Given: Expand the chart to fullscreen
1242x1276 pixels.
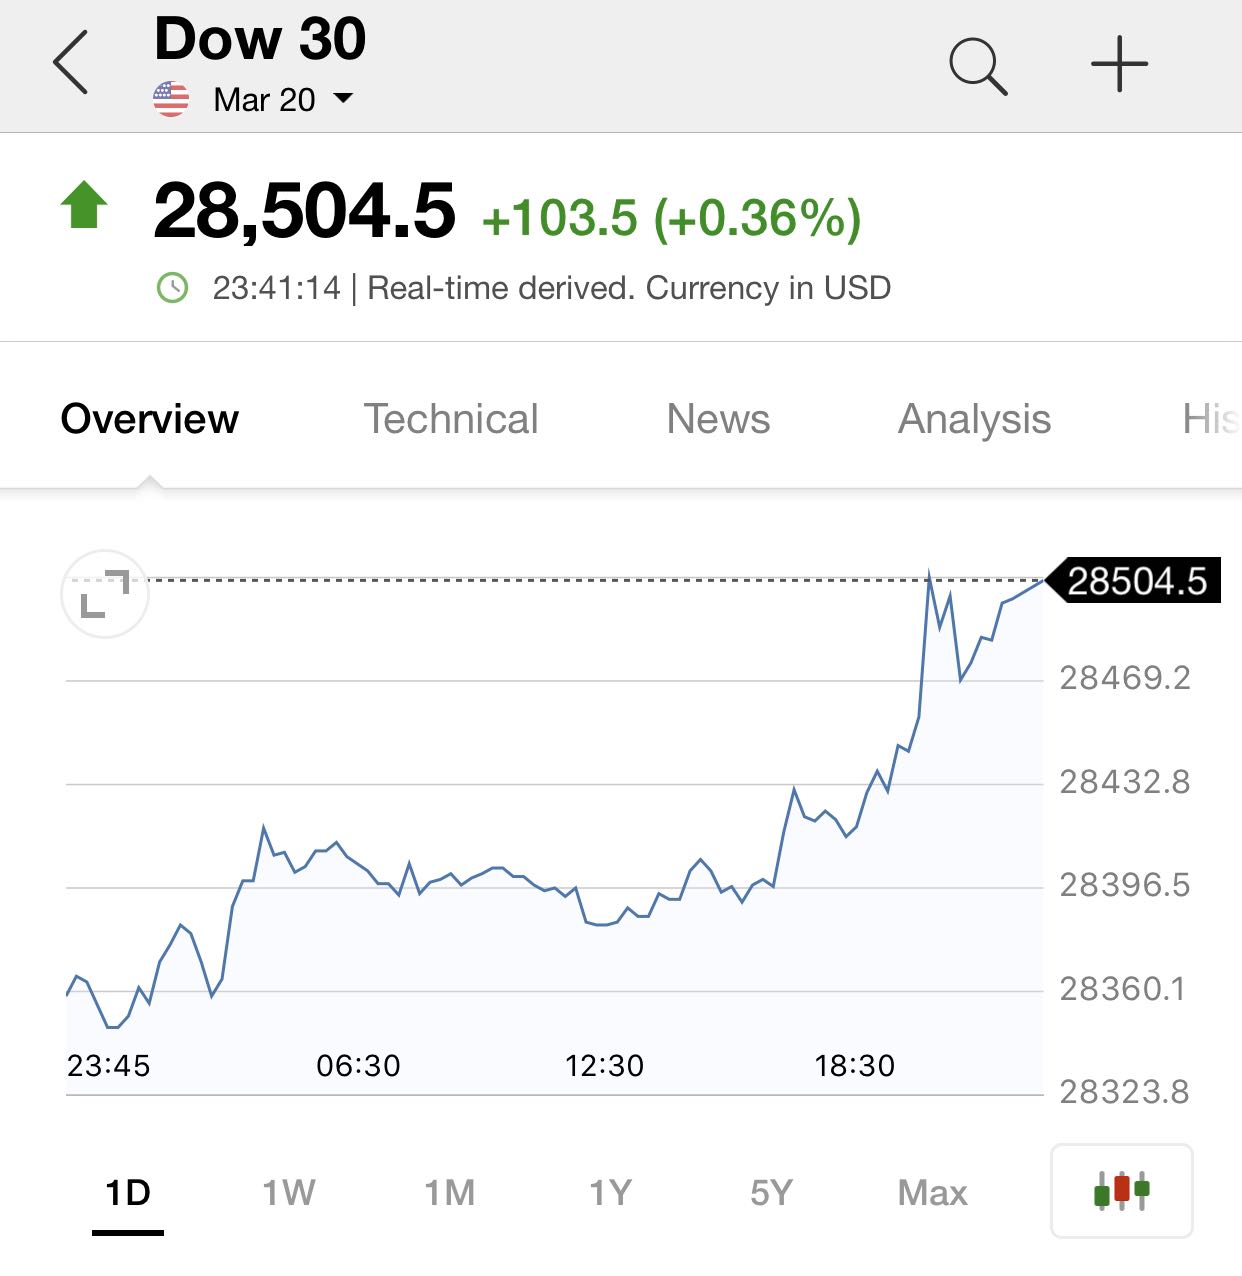Looking at the screenshot, I should 105,594.
